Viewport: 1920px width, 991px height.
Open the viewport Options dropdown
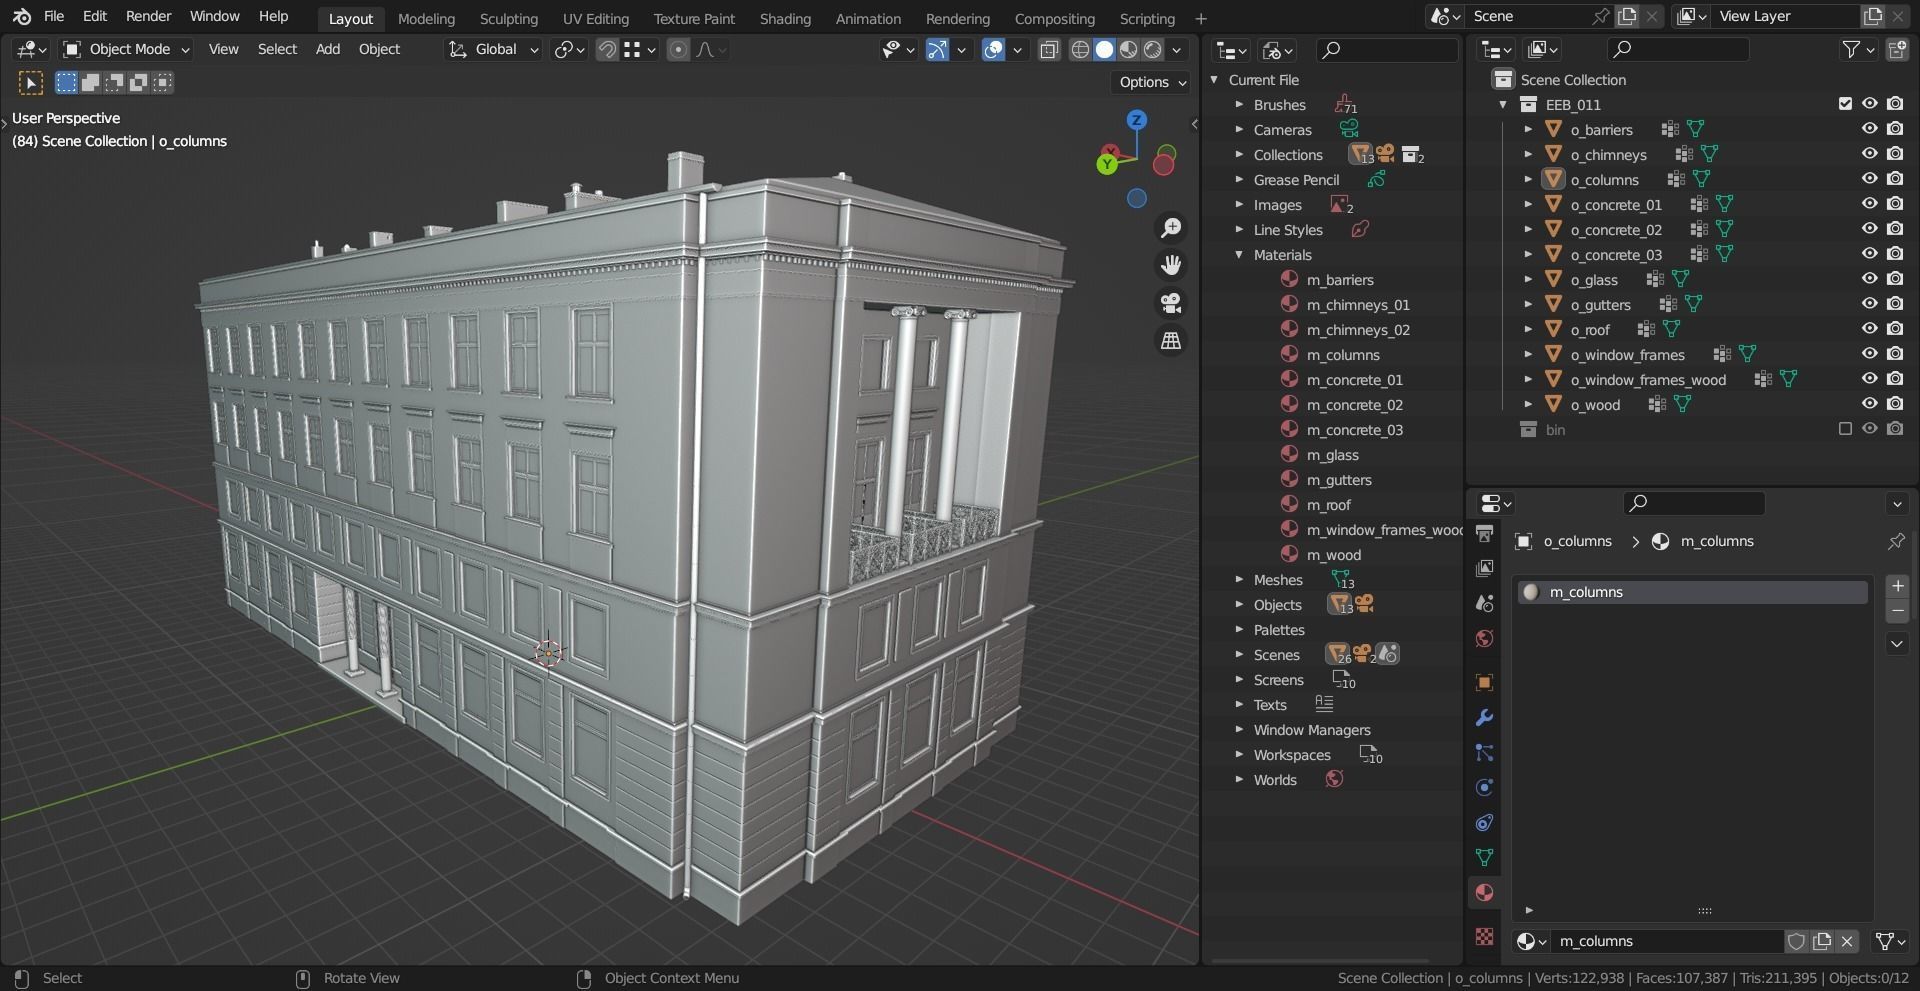coord(1151,82)
